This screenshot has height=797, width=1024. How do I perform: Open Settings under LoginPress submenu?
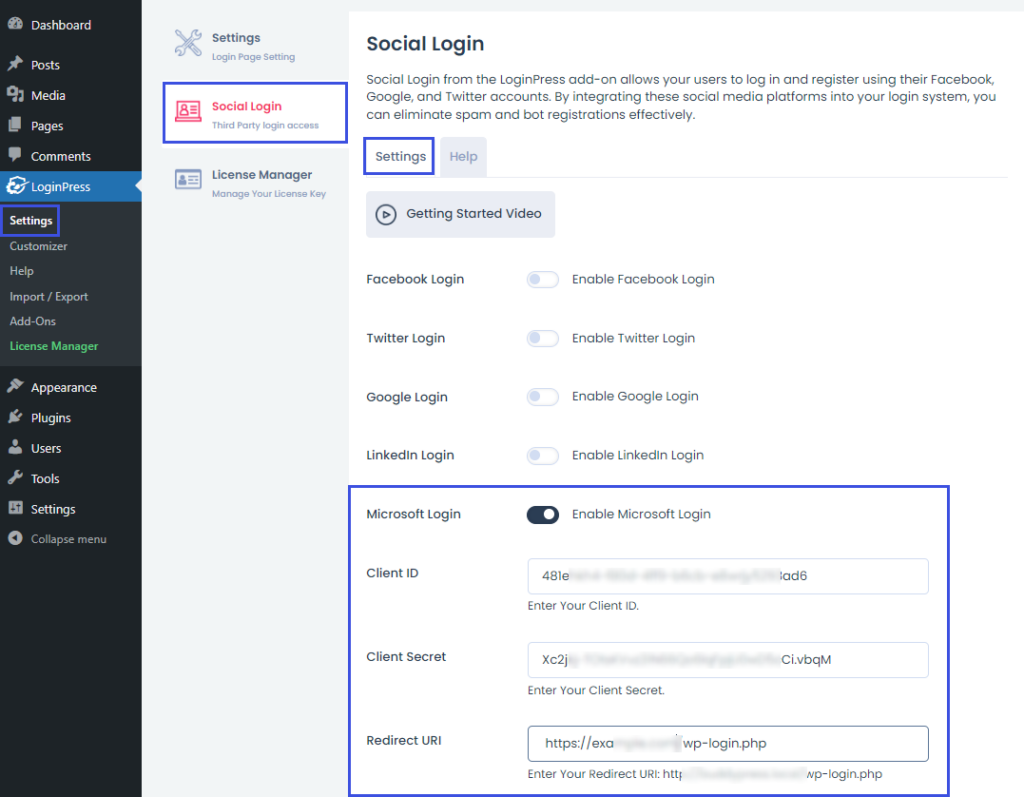[31, 221]
